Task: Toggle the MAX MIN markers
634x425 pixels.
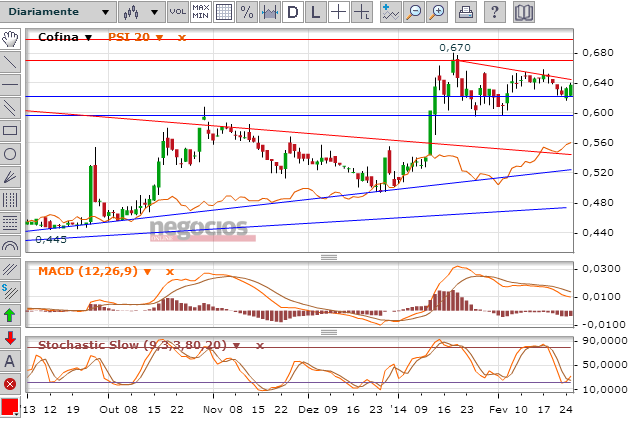Action: click(201, 12)
